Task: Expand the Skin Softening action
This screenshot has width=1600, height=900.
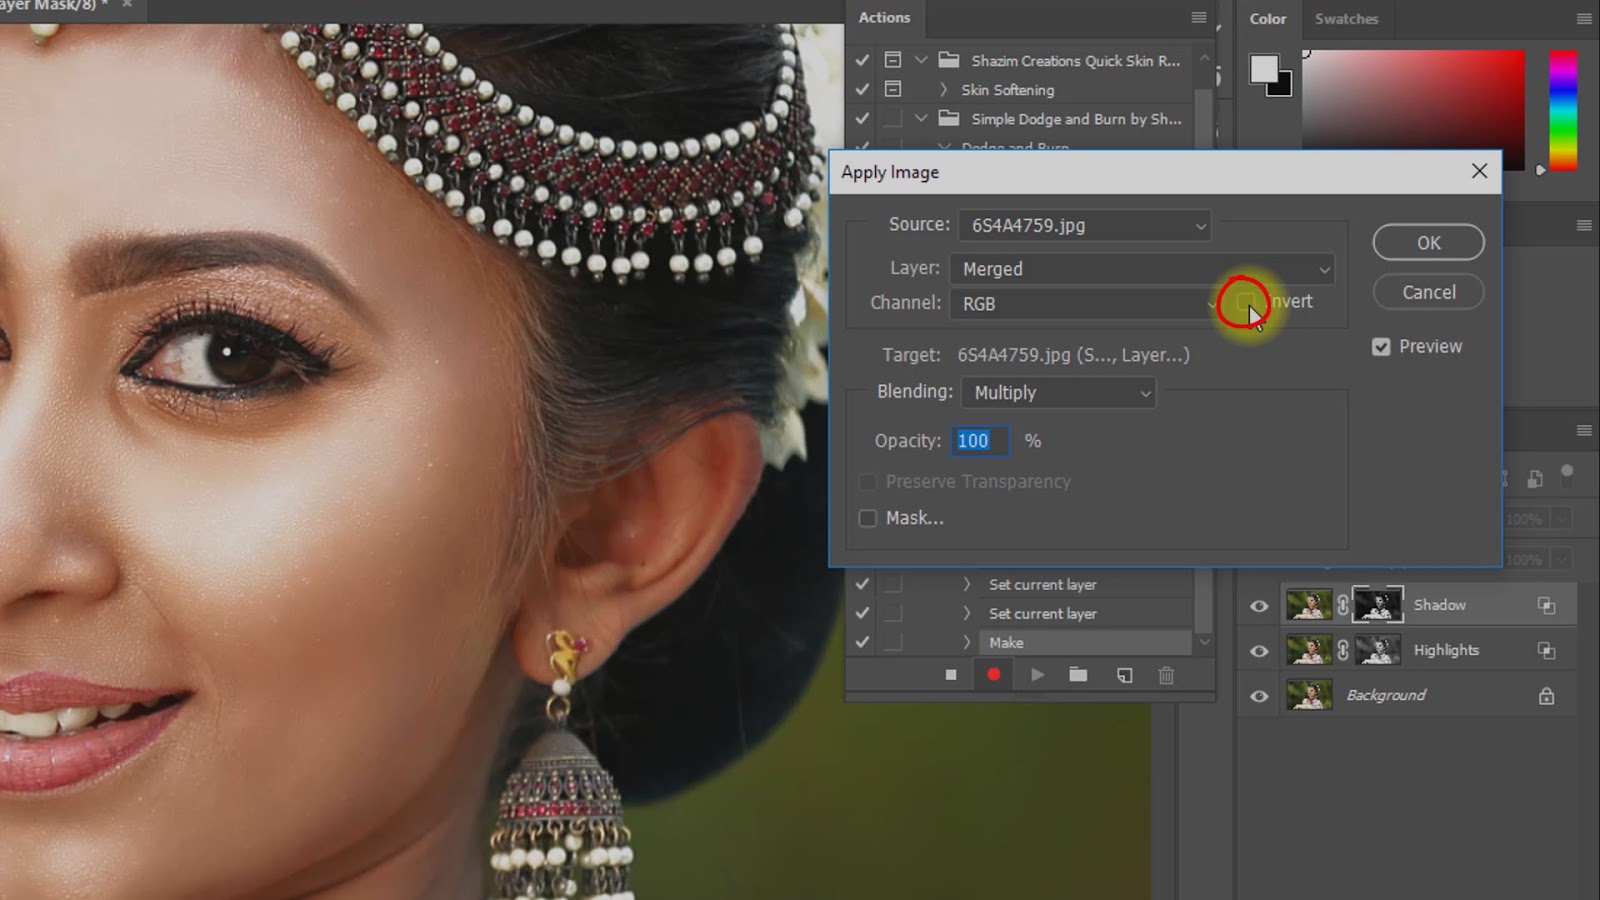Action: (x=943, y=90)
